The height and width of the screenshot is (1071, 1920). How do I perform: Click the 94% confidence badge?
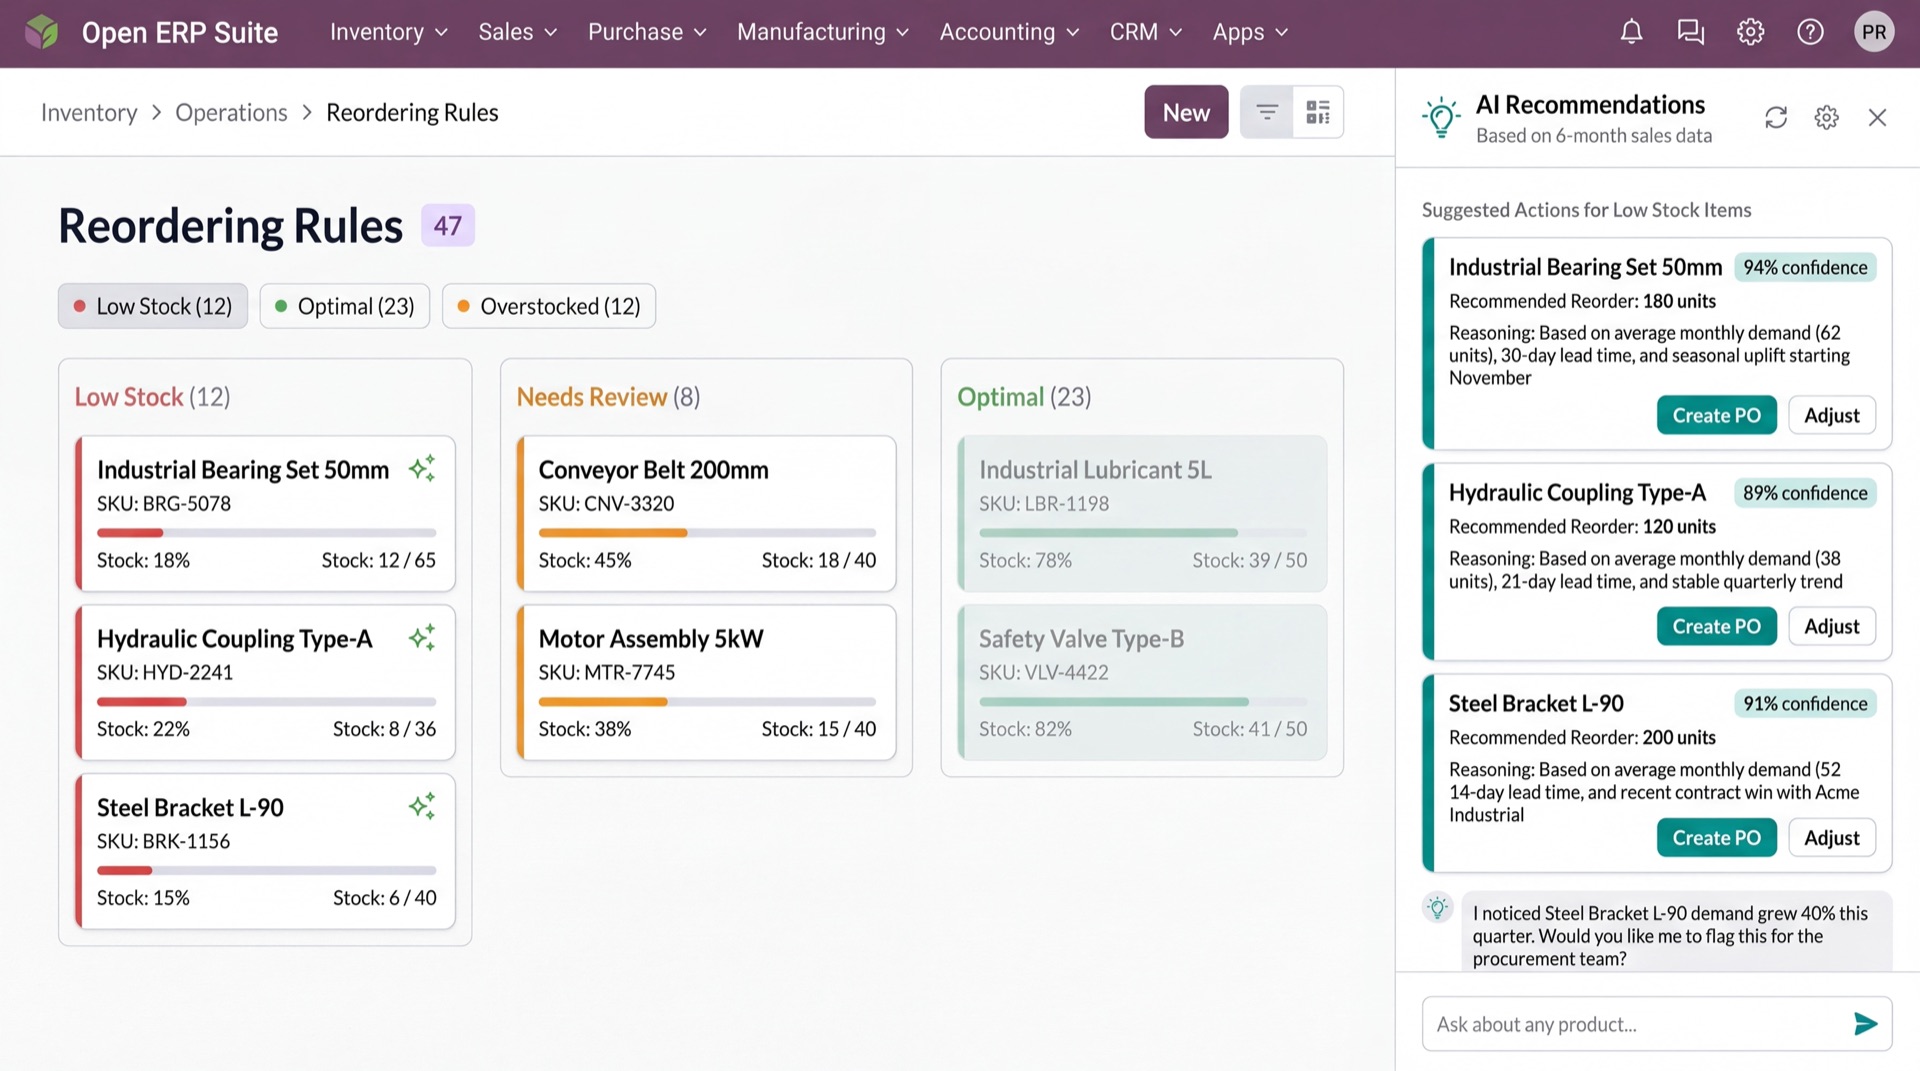pyautogui.click(x=1805, y=267)
